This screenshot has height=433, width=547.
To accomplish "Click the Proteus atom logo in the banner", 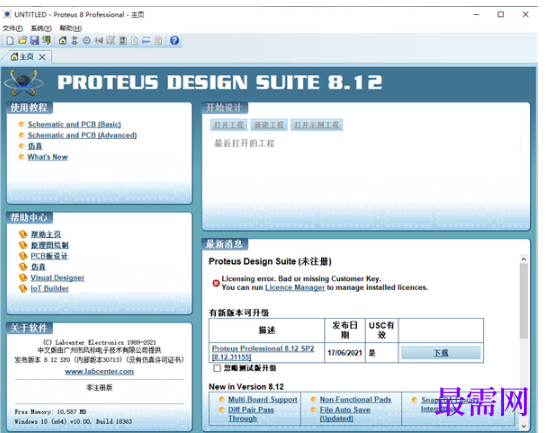I will (24, 83).
